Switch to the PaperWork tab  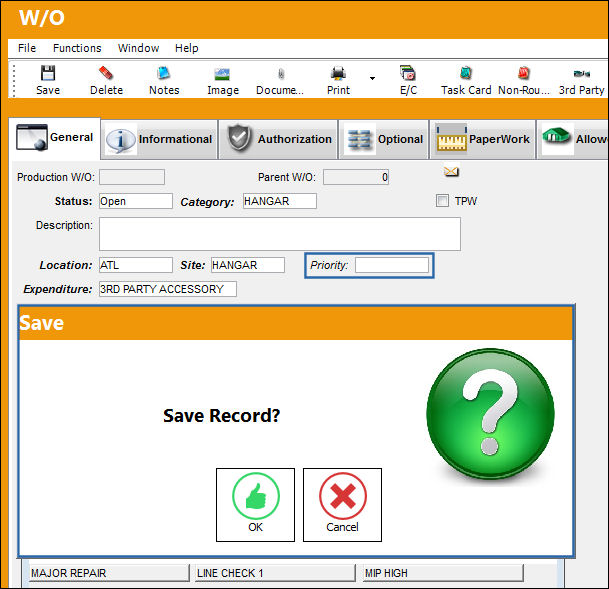click(x=482, y=139)
